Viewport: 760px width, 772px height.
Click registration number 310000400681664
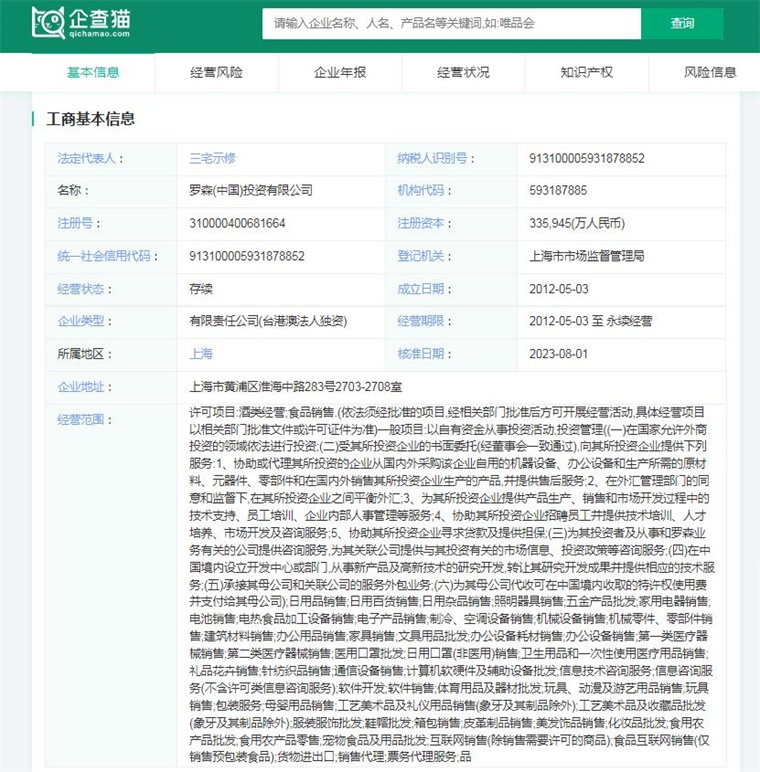[x=237, y=223]
